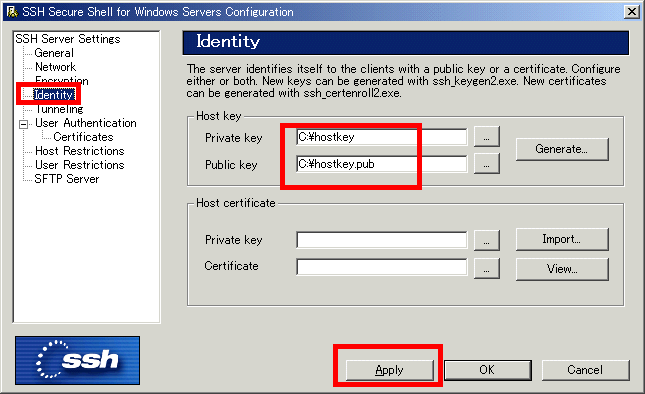Browse for the host public key file

pyautogui.click(x=487, y=164)
